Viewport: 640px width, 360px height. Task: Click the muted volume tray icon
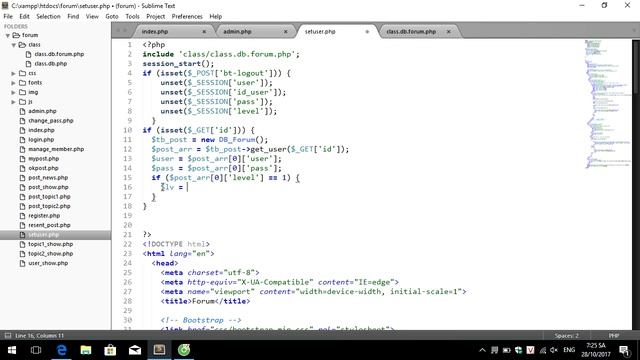coord(554,350)
